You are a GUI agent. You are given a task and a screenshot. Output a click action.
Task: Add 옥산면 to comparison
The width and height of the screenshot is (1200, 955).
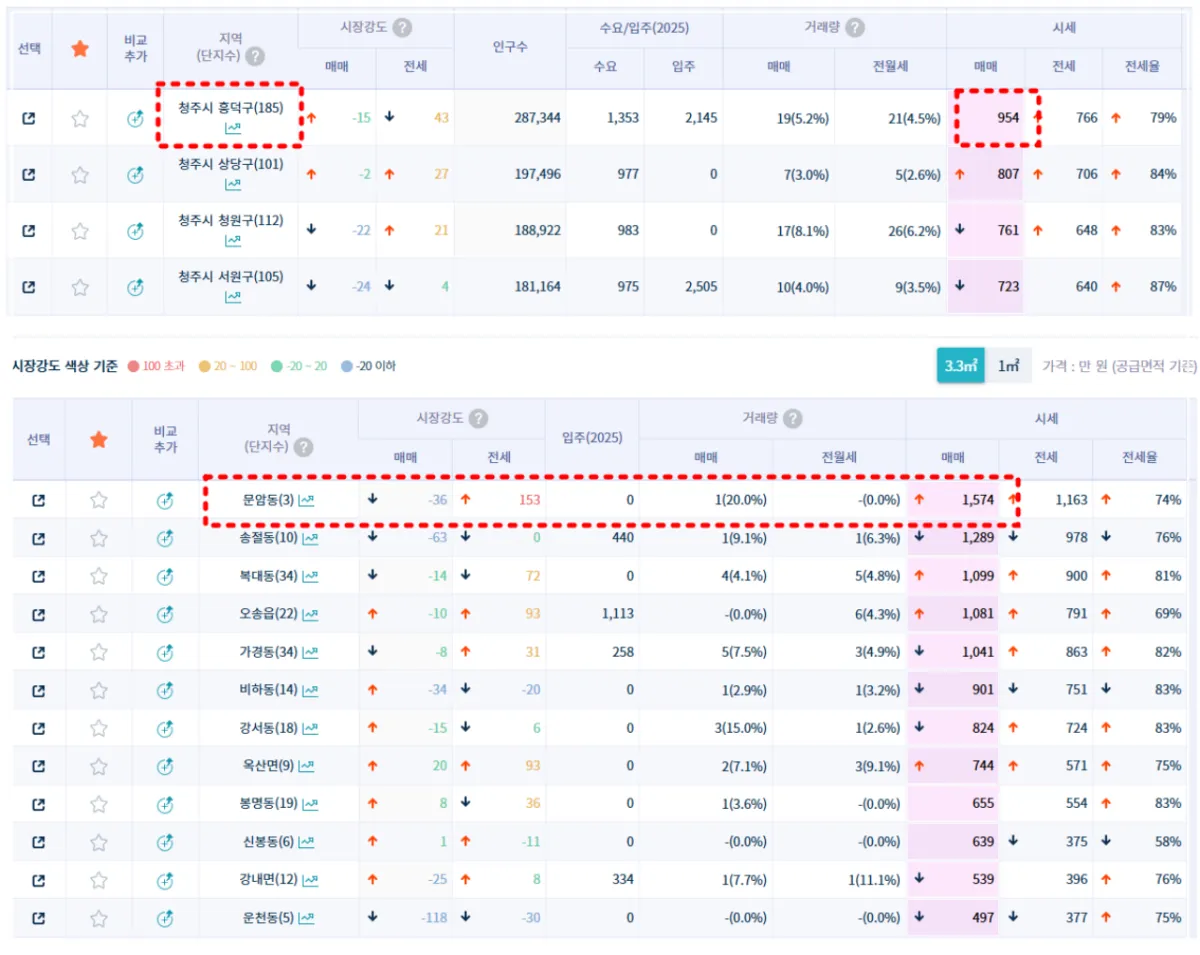[x=165, y=766]
